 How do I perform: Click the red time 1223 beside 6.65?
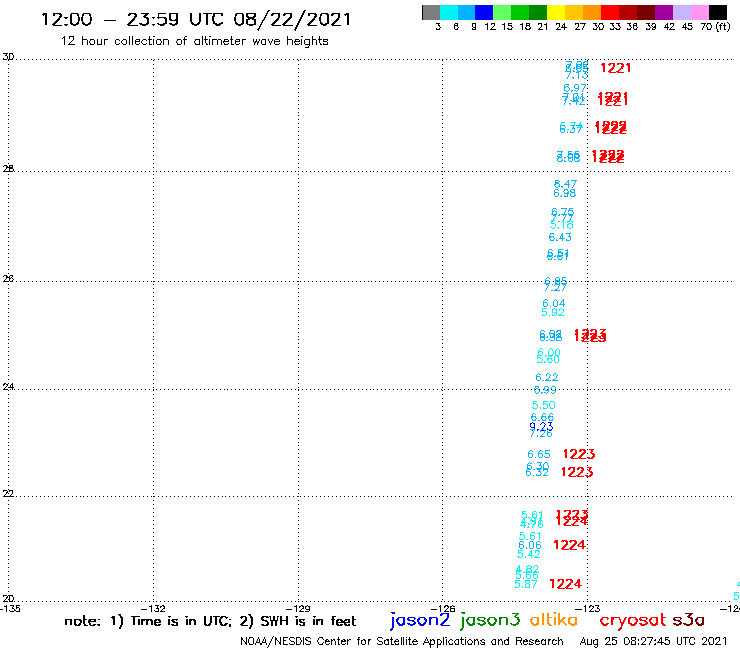[x=579, y=454]
